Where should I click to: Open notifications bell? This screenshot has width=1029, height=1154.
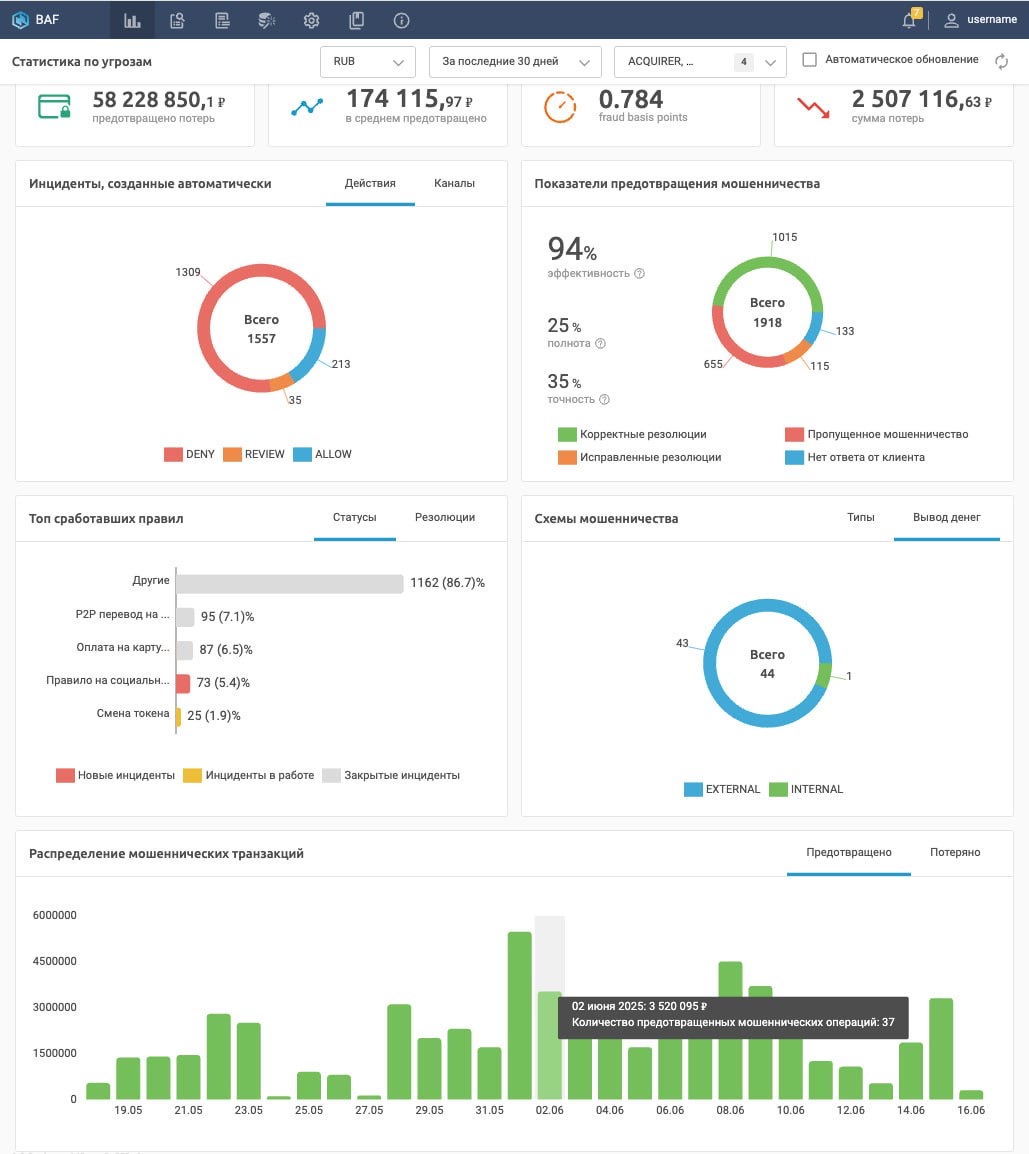[910, 20]
